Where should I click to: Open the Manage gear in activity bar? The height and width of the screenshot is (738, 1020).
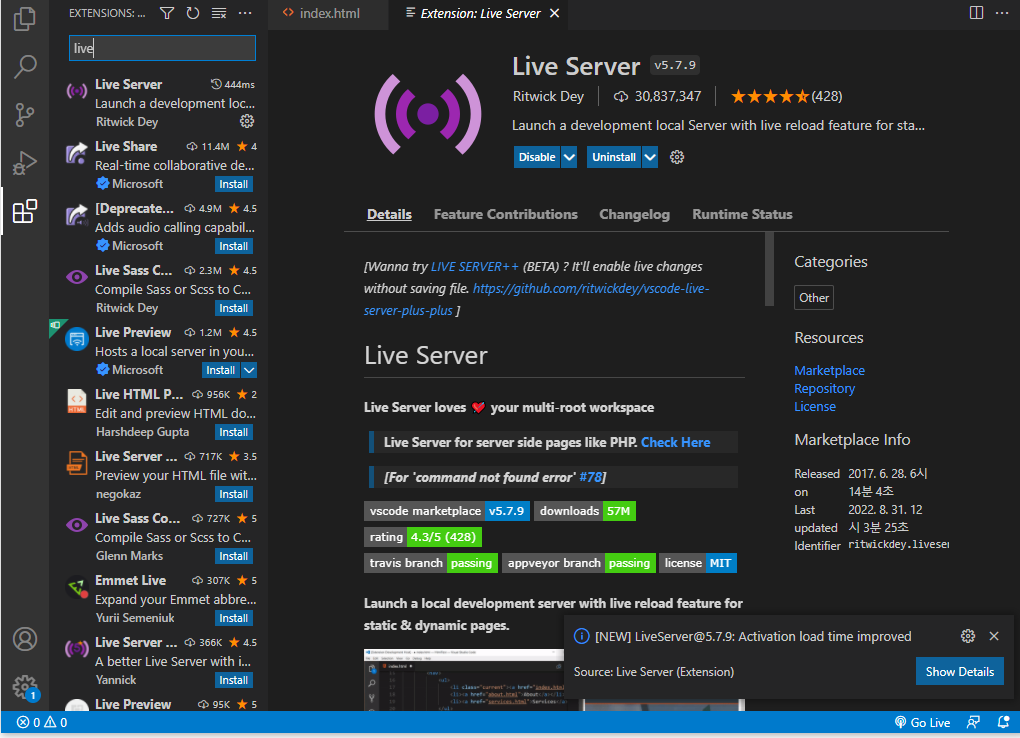25,687
